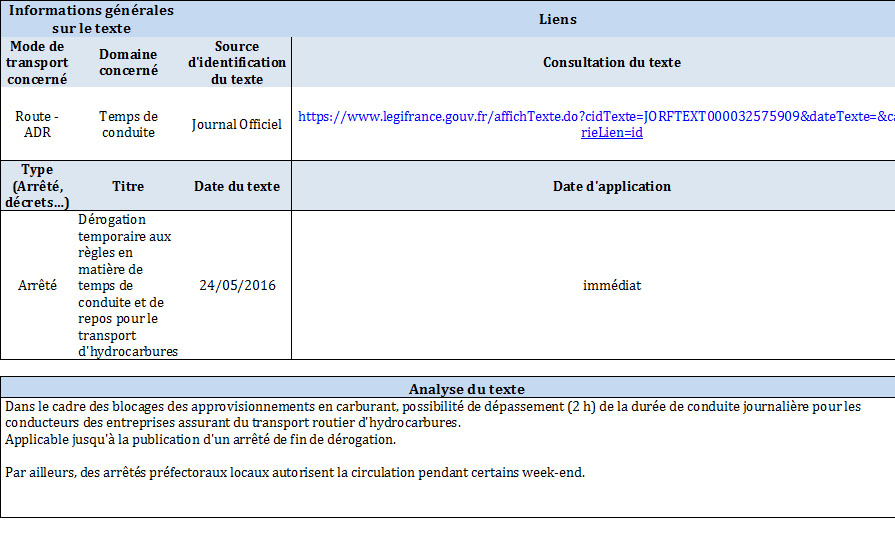This screenshot has width=895, height=547.
Task: Select the 'Journal Officiel' cell
Action: [237, 124]
